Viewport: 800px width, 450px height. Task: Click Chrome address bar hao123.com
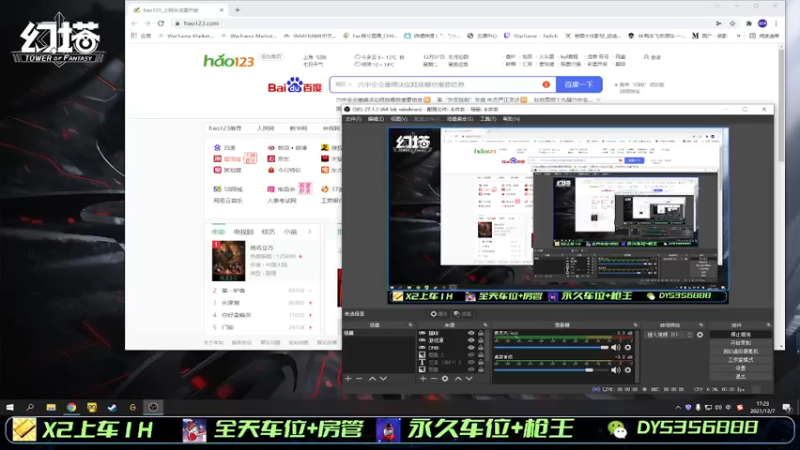(x=201, y=23)
